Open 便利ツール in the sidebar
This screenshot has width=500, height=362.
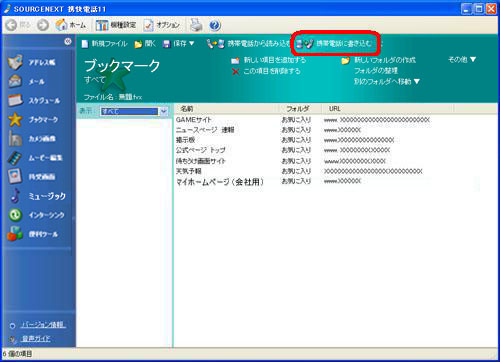coord(33,234)
